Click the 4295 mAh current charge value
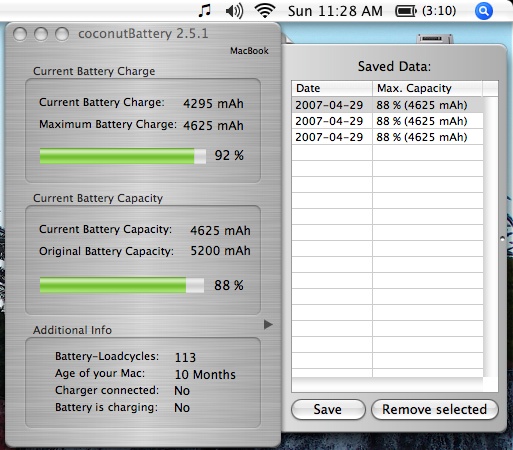Image resolution: width=513 pixels, height=450 pixels. click(x=213, y=104)
